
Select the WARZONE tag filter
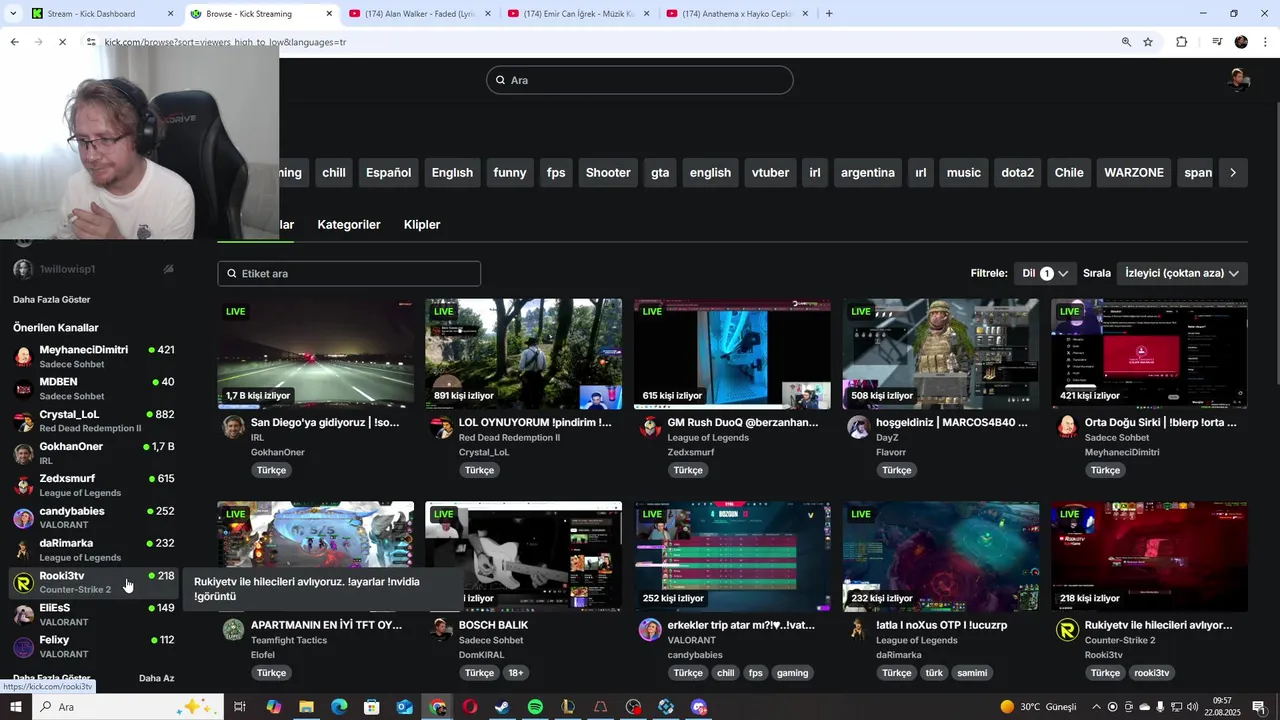tap(1134, 172)
